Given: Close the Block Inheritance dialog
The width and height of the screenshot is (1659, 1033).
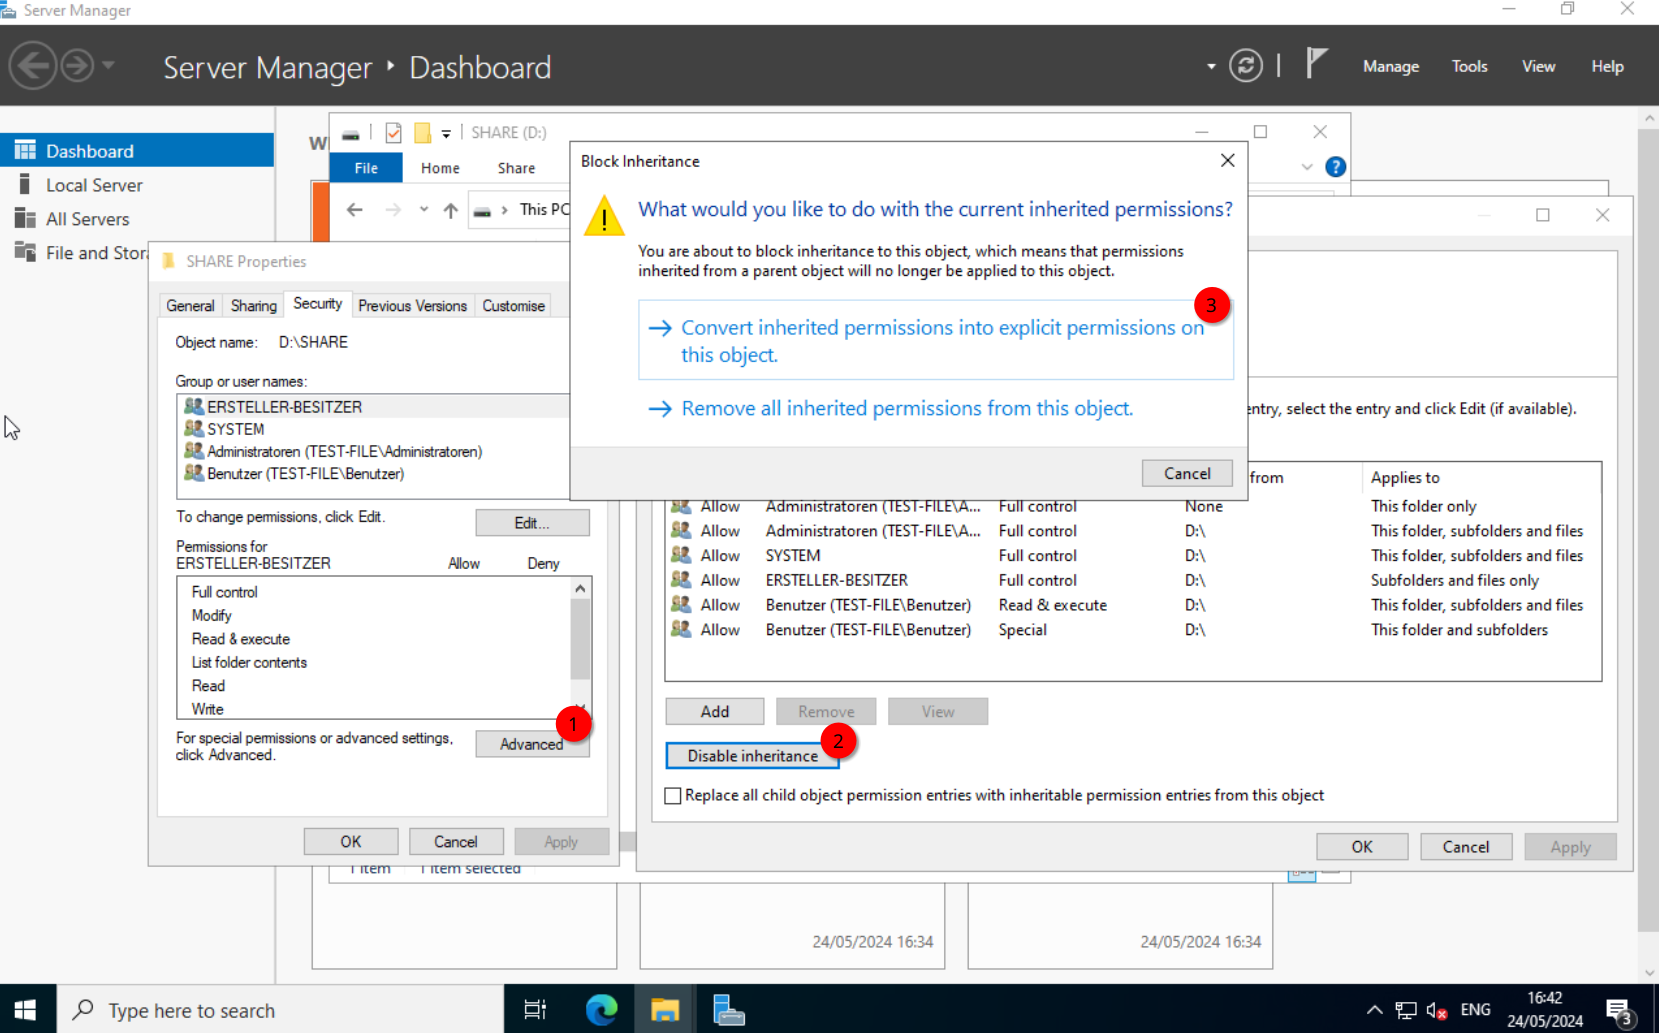Looking at the screenshot, I should pyautogui.click(x=1227, y=161).
